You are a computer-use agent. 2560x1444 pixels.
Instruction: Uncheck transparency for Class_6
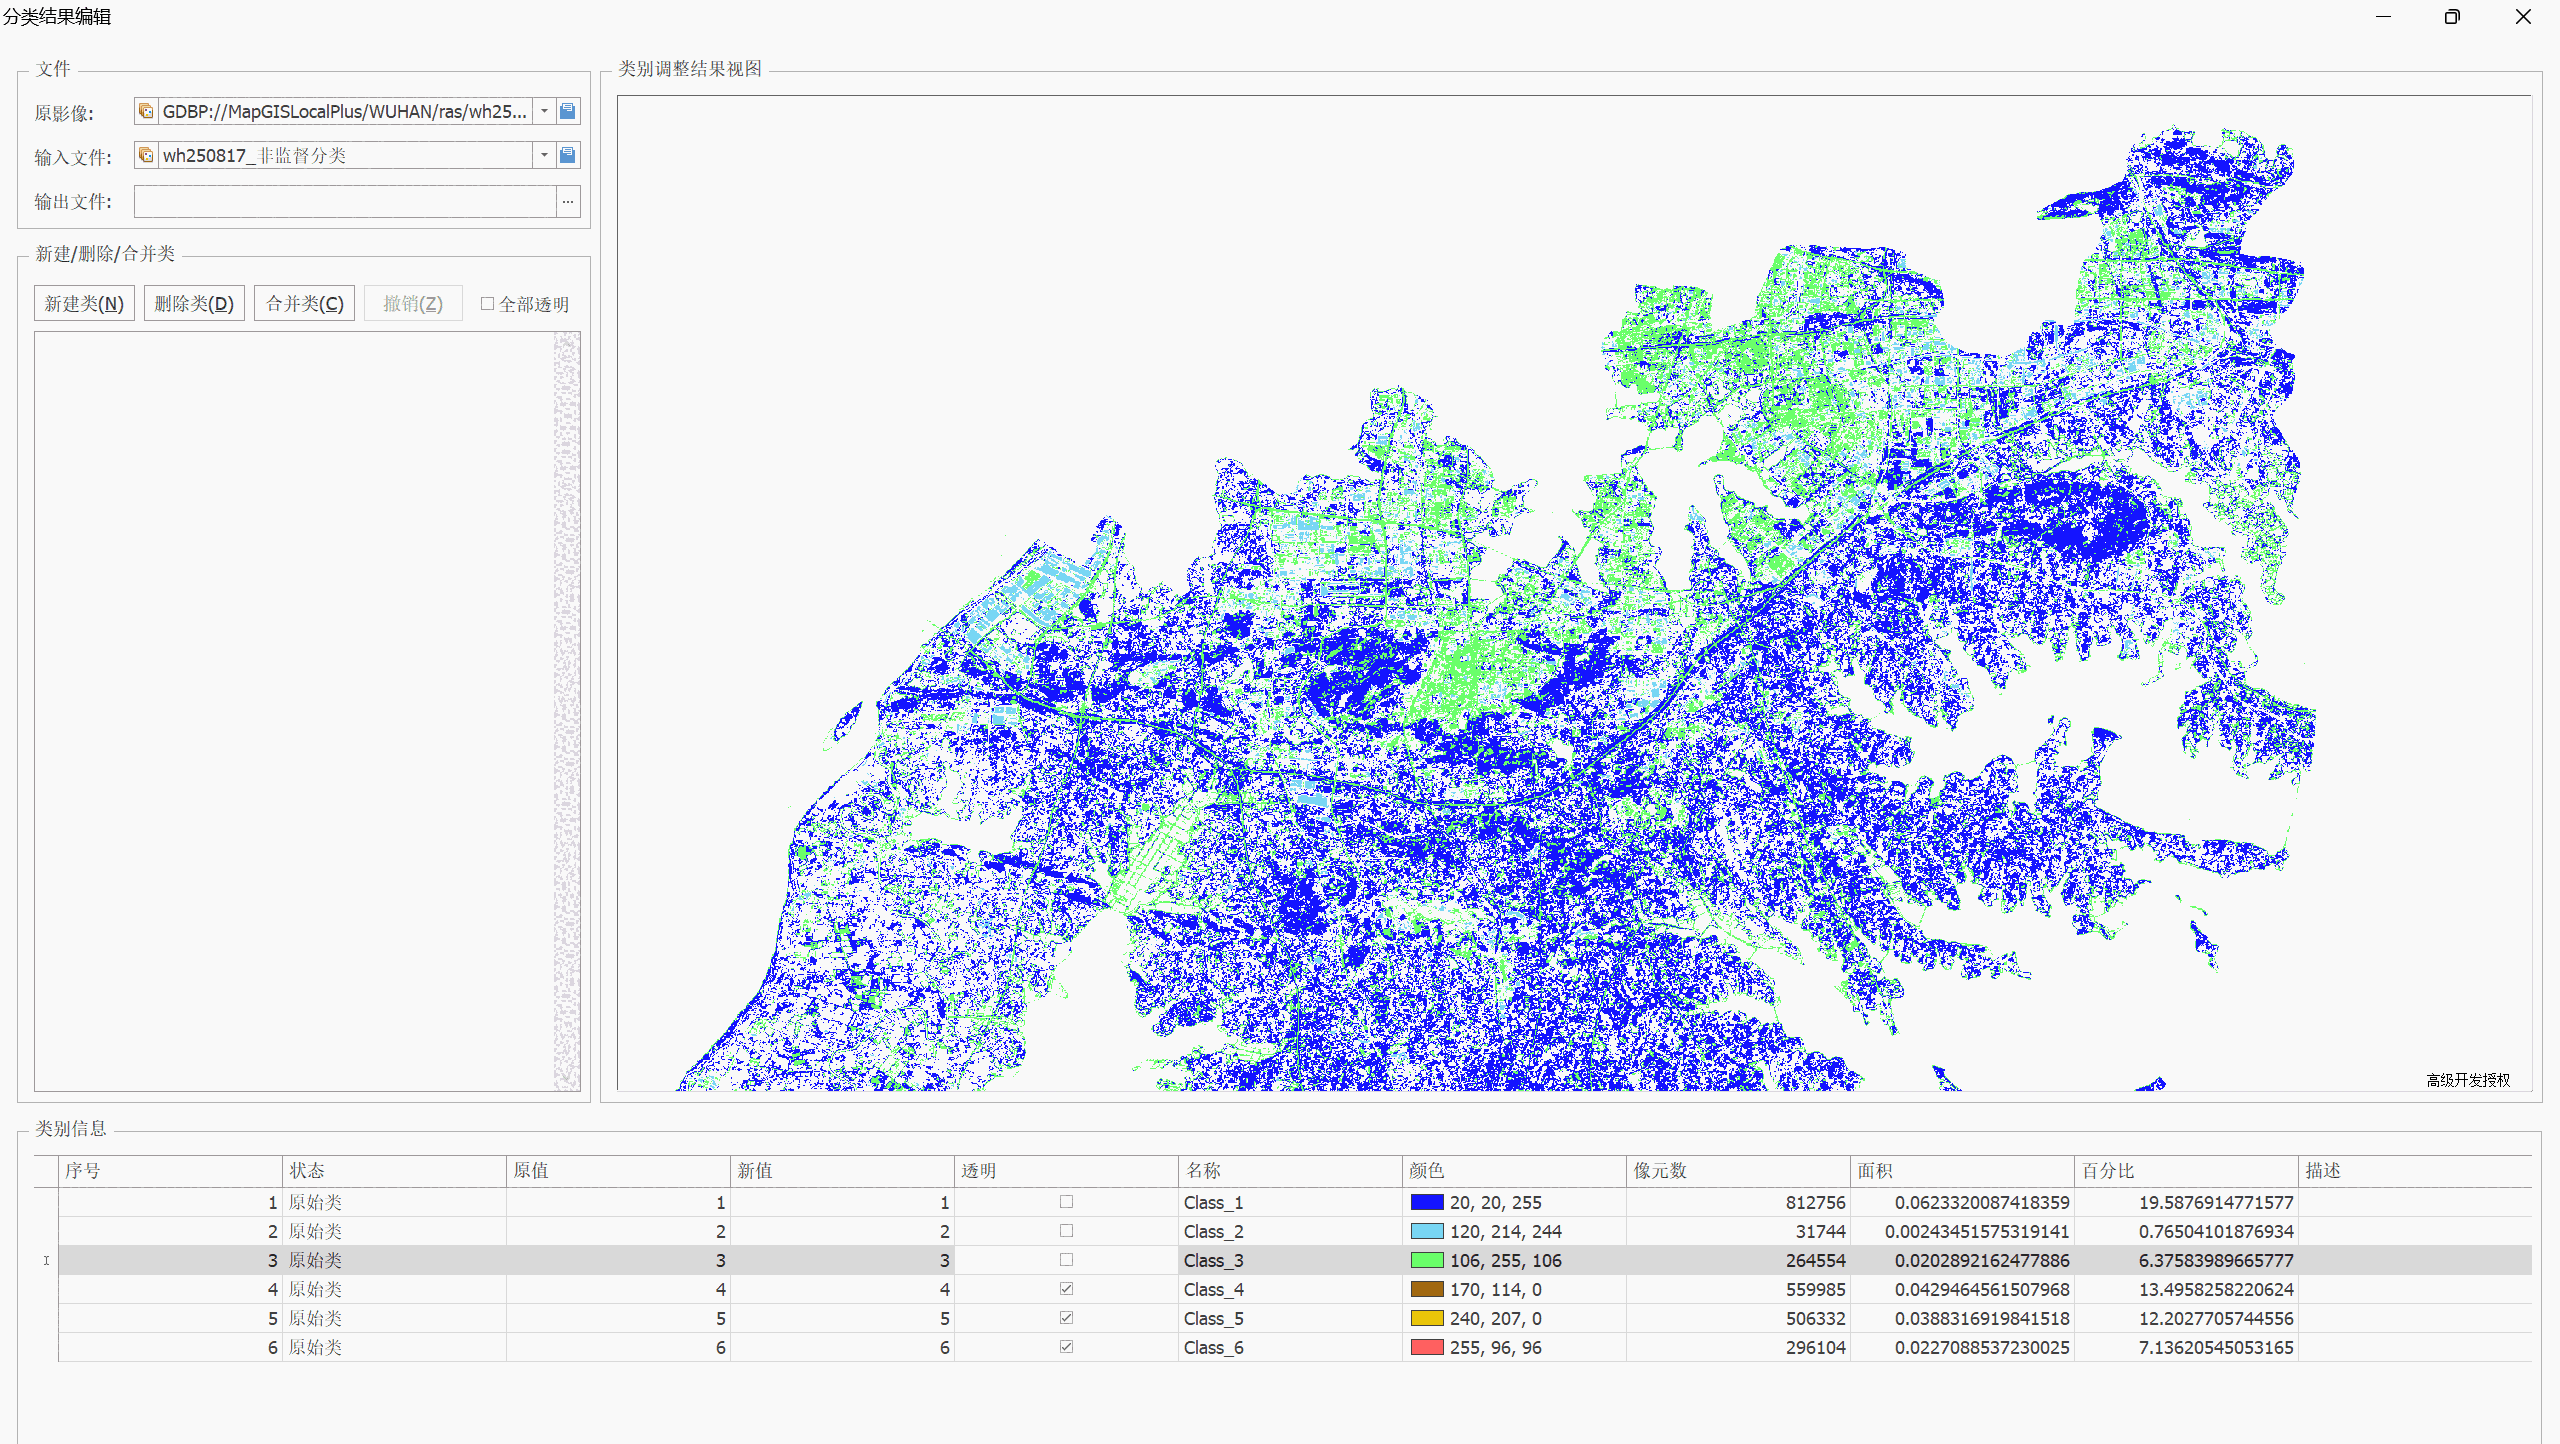pyautogui.click(x=1066, y=1347)
